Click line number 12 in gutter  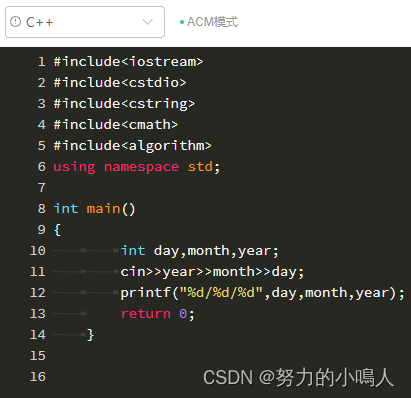tap(38, 293)
